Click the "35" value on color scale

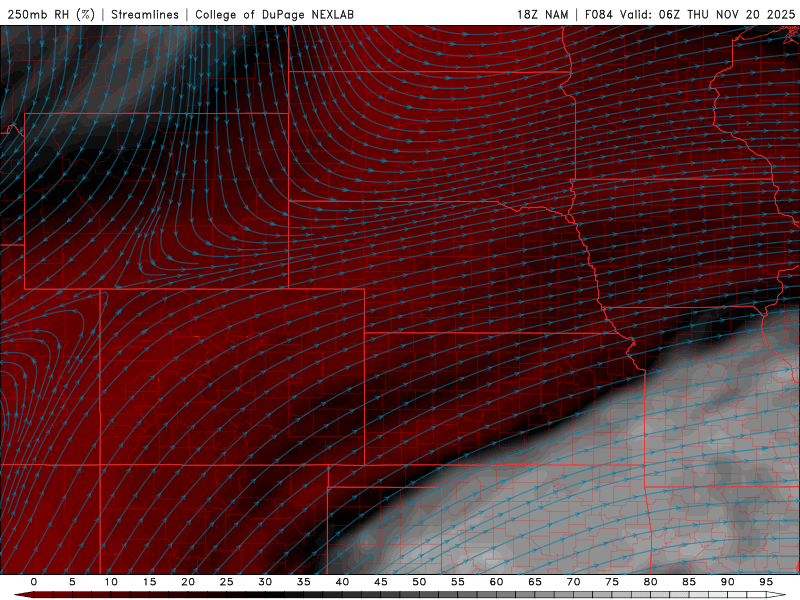coord(304,582)
